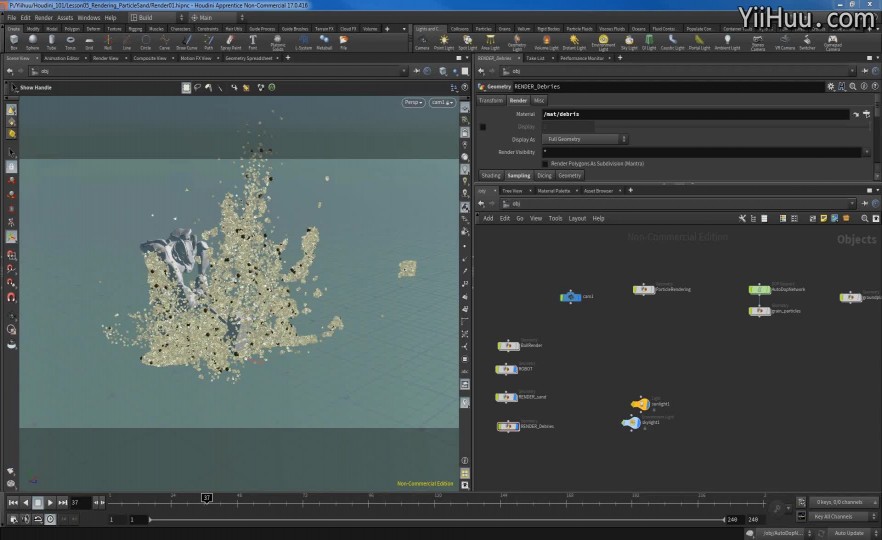Select the Spray Paint tool

click(230, 42)
